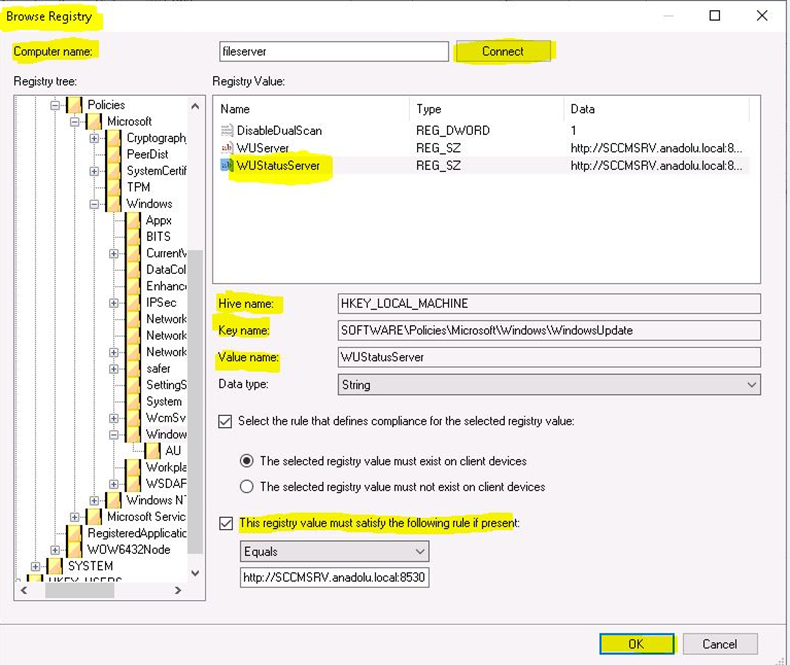The image size is (790, 665).
Task: Click the tree scroll down arrow
Action: [195, 573]
